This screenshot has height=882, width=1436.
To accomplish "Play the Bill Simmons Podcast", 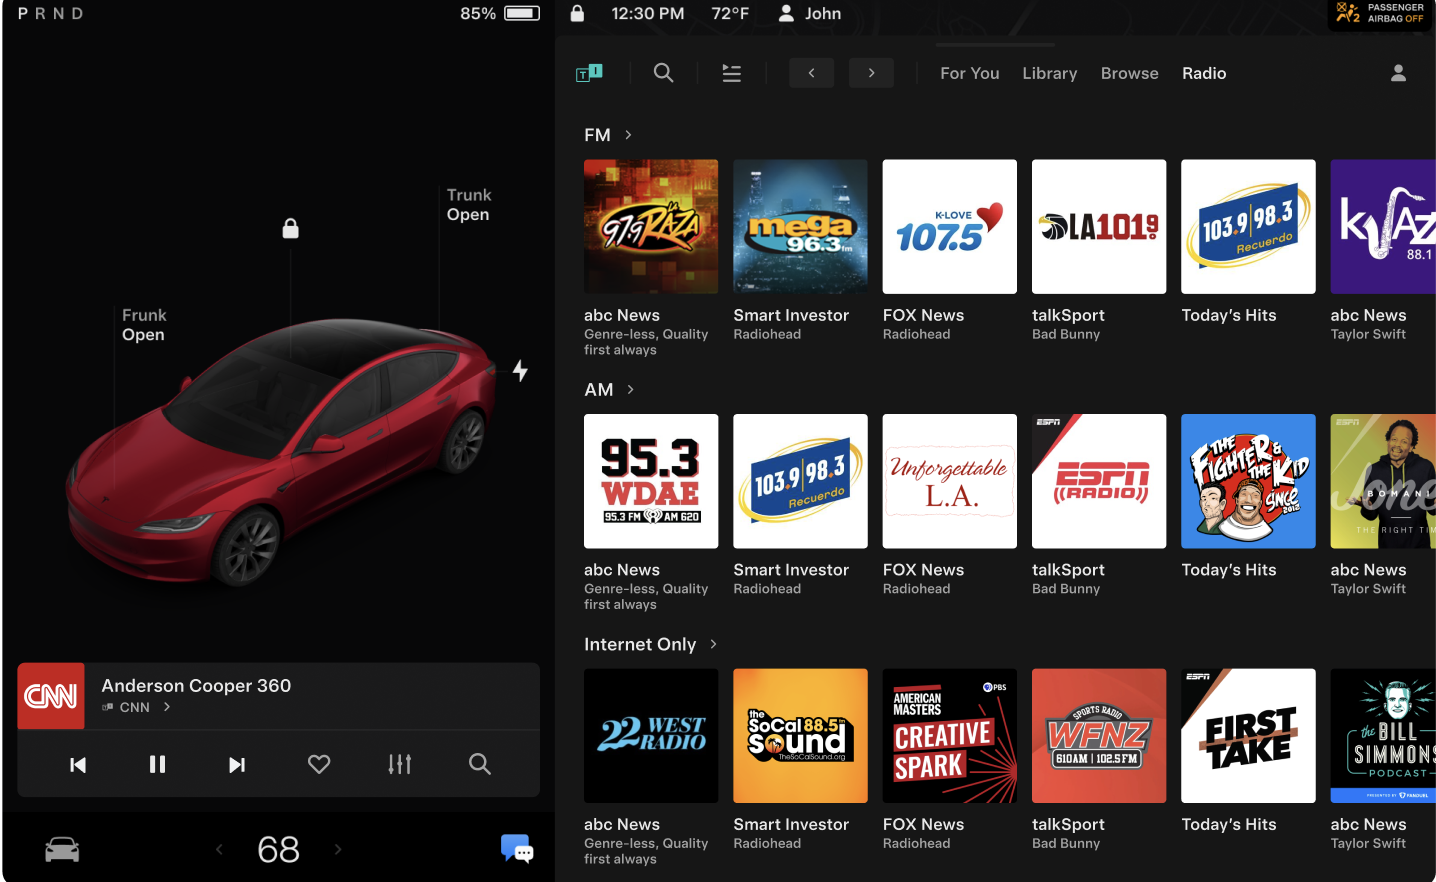I will pyautogui.click(x=1383, y=736).
